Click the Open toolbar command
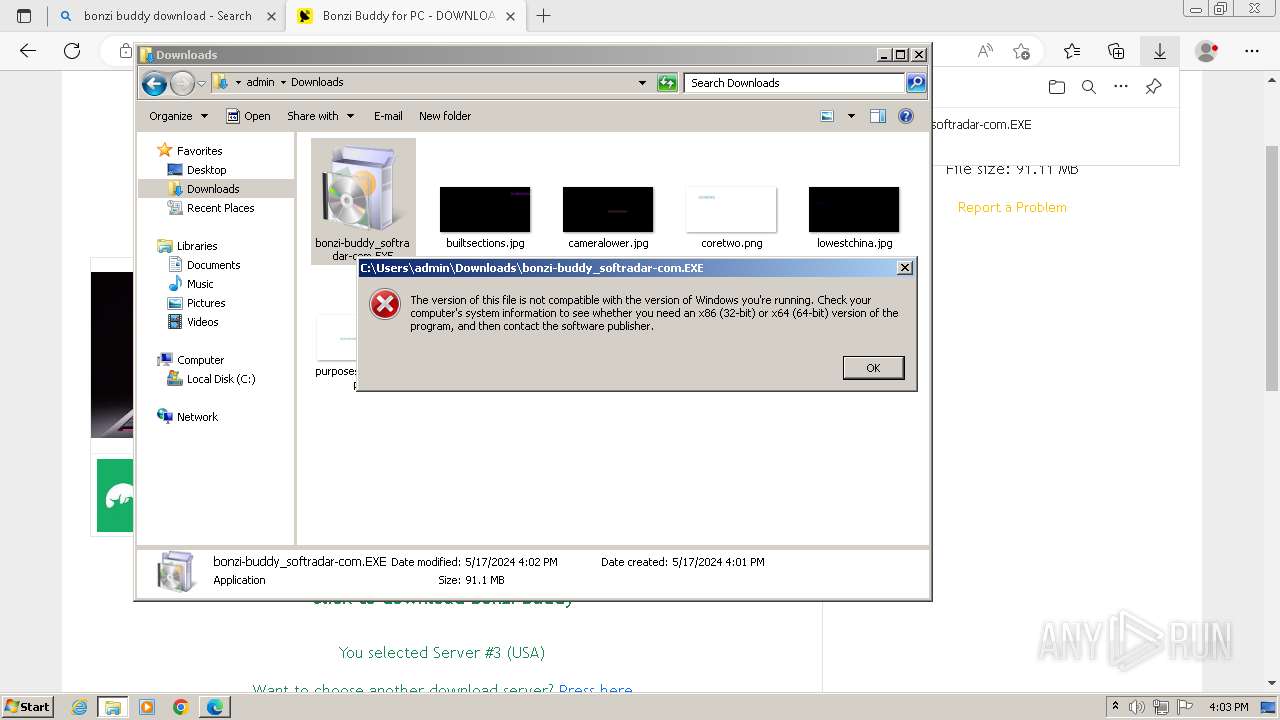The height and width of the screenshot is (720, 1280). pyautogui.click(x=248, y=116)
